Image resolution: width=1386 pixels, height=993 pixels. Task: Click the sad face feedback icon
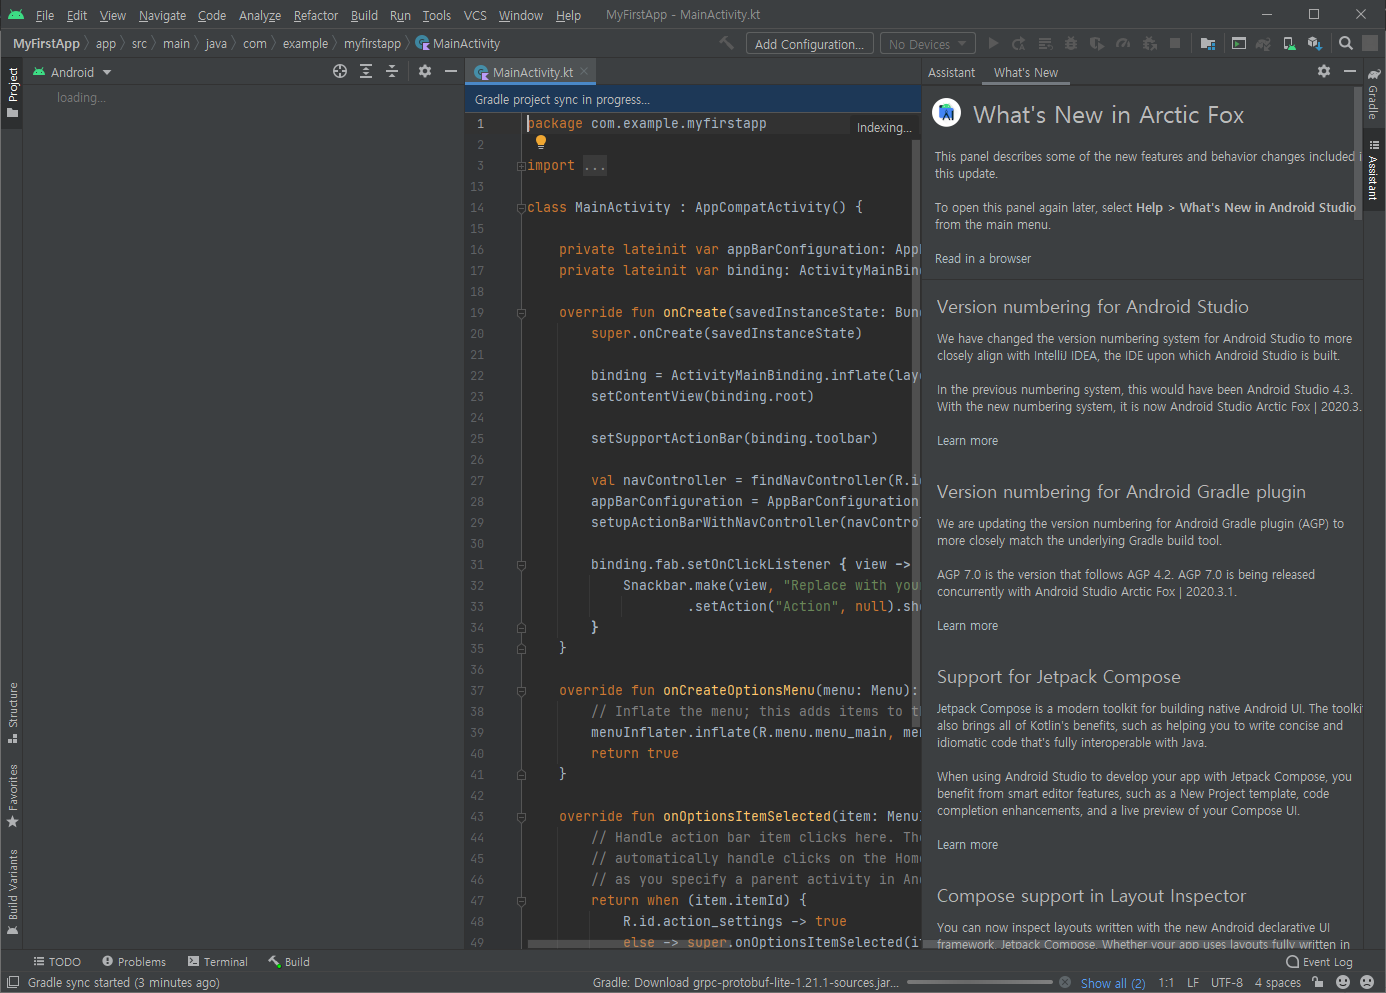coord(1367,982)
